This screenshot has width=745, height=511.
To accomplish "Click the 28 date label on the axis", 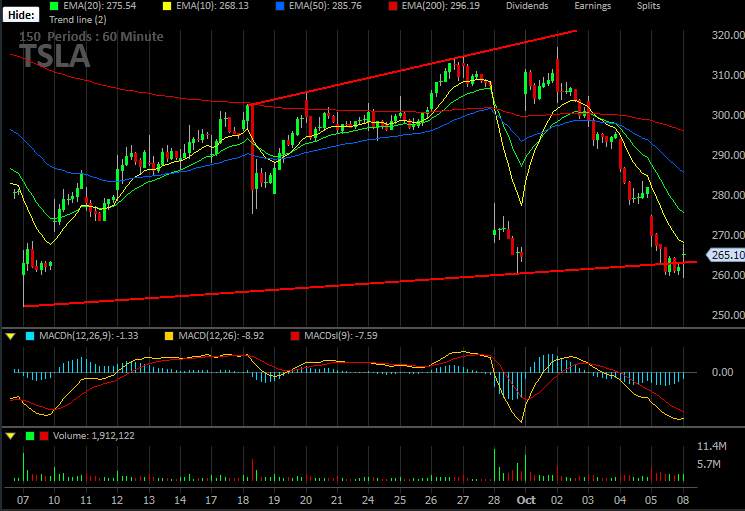I will click(494, 500).
